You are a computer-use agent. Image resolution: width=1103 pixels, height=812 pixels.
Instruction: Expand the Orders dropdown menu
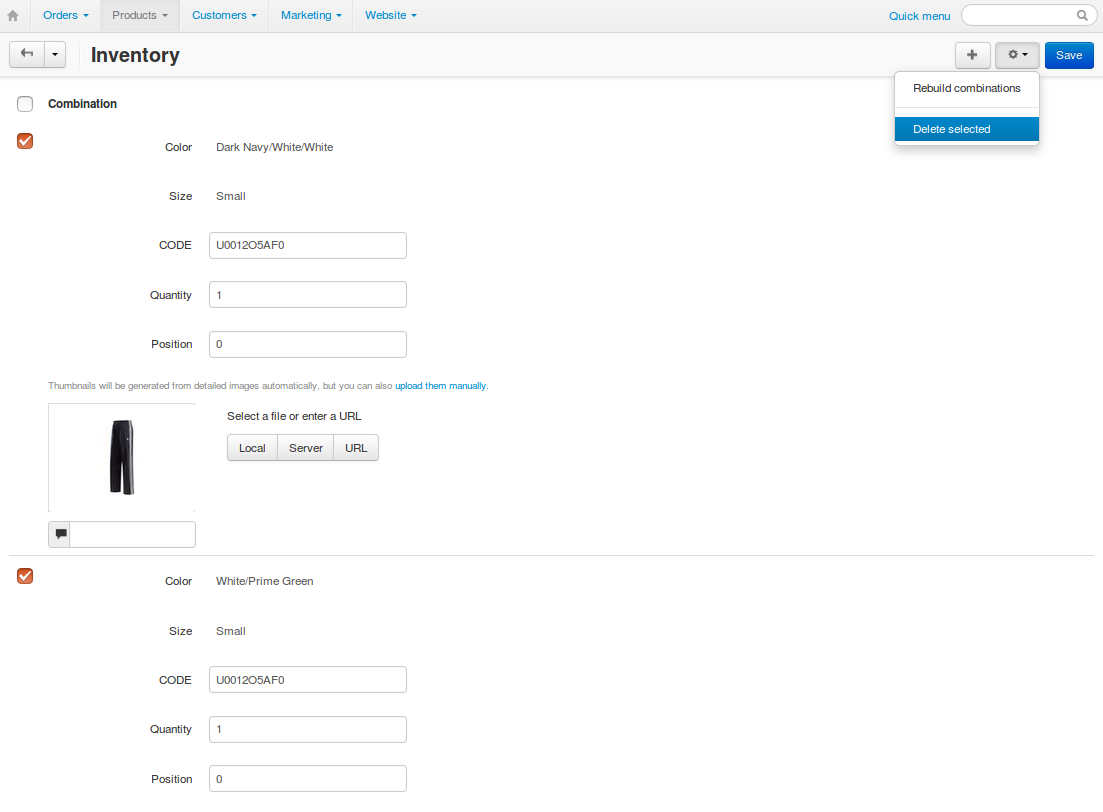click(65, 15)
